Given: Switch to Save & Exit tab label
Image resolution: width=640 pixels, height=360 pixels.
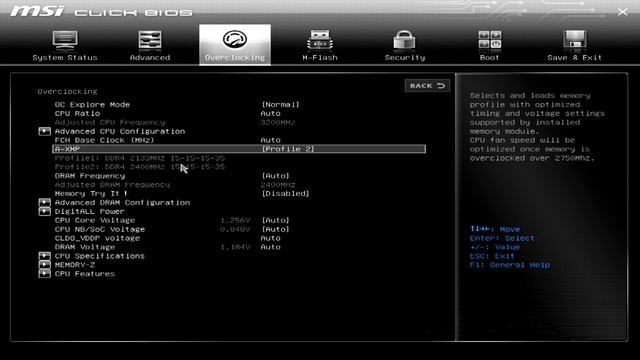Looking at the screenshot, I should [574, 58].
